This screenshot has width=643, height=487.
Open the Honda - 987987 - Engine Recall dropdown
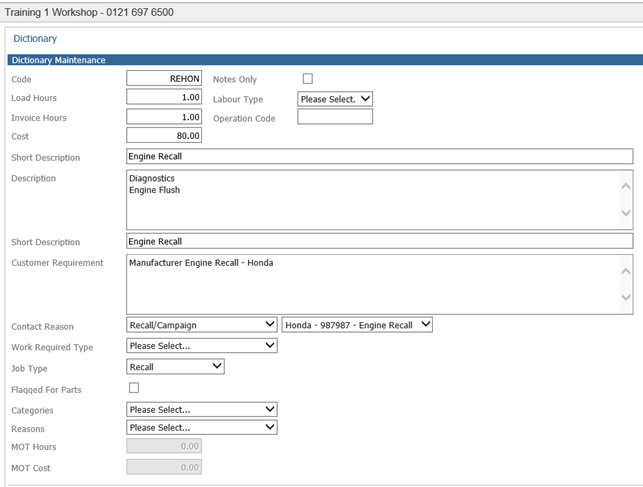click(x=357, y=325)
